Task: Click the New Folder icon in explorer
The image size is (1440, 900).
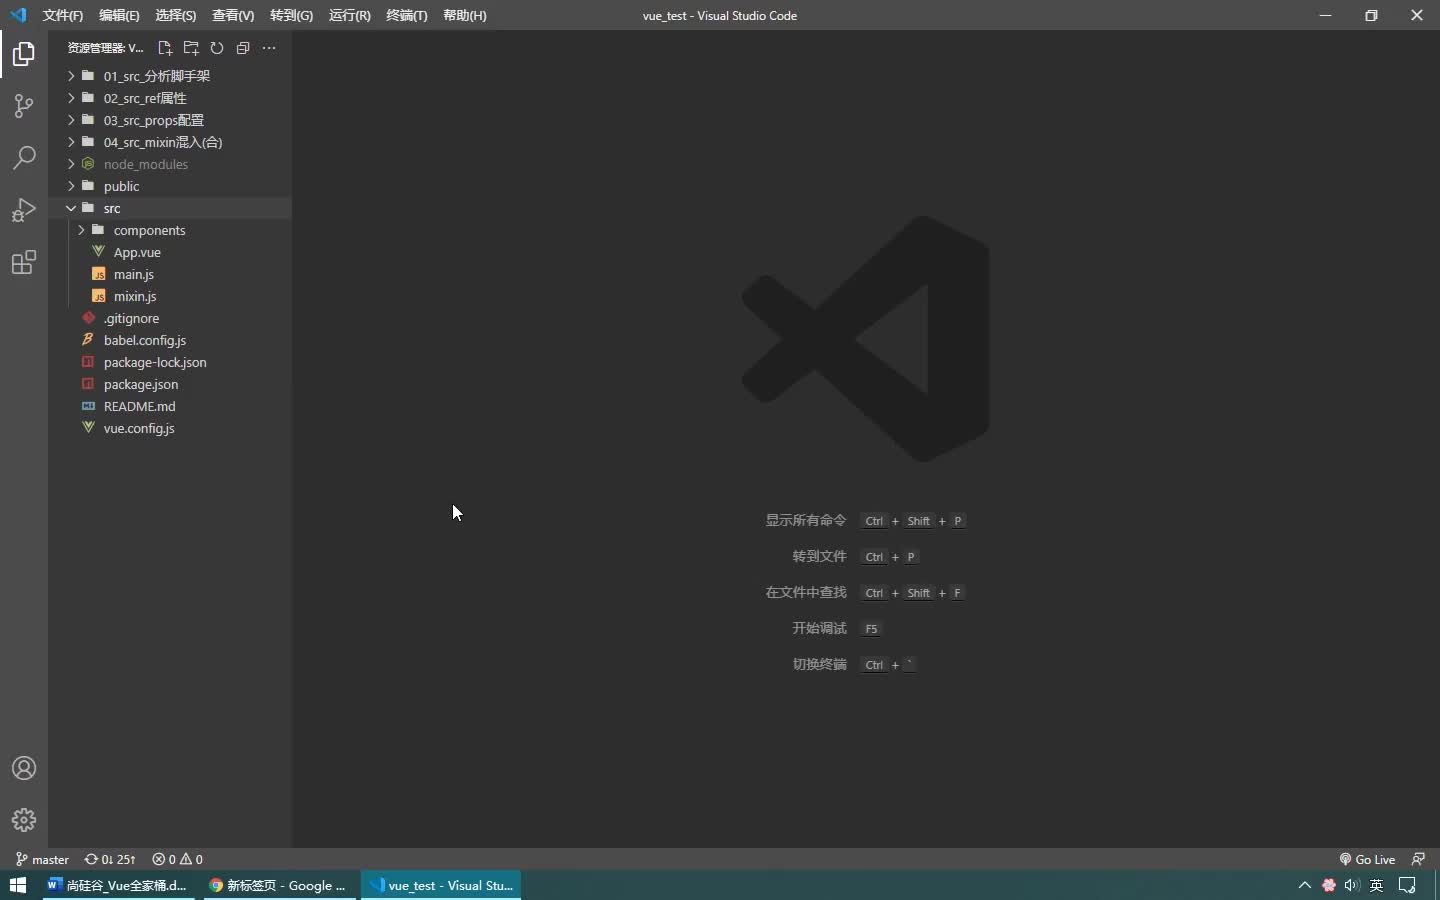Action: tap(191, 48)
